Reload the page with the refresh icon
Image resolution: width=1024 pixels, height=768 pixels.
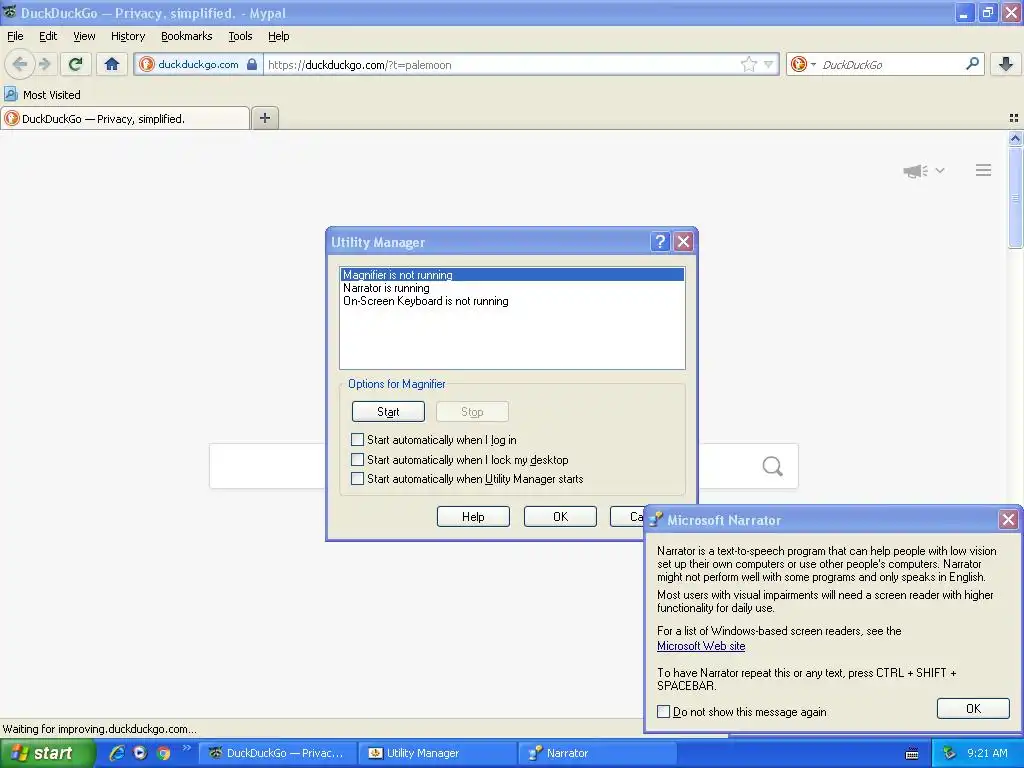(75, 64)
